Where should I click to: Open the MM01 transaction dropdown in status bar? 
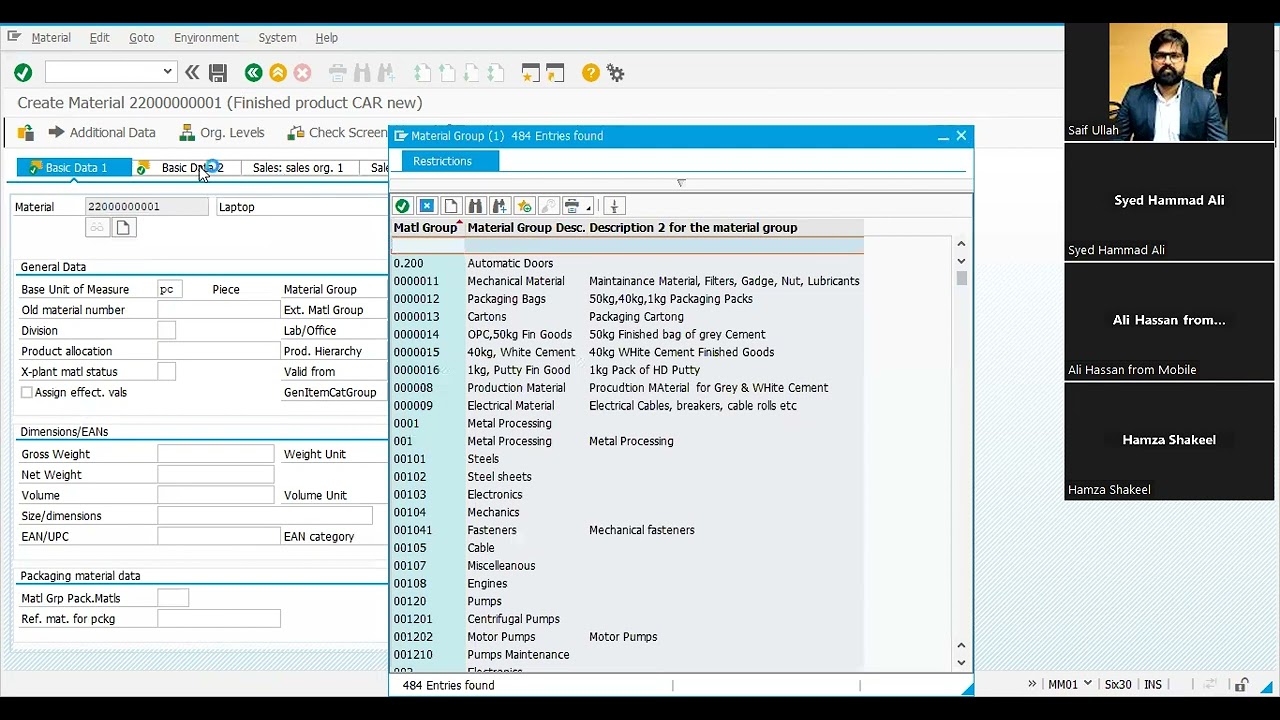(x=1088, y=685)
